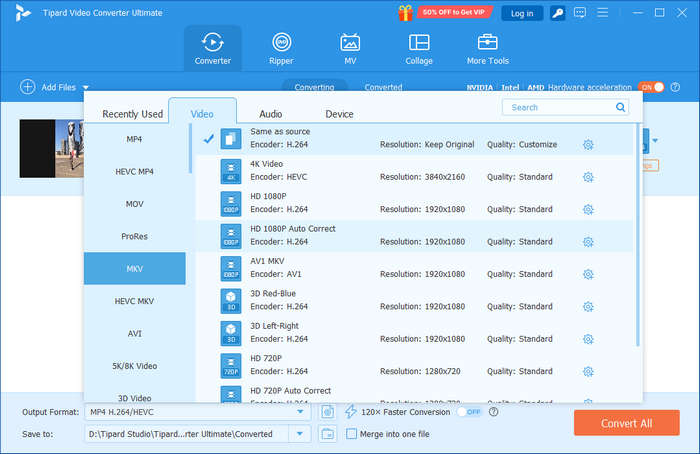Select AVI format category
Viewport: 700px width, 454px height.
(134, 333)
